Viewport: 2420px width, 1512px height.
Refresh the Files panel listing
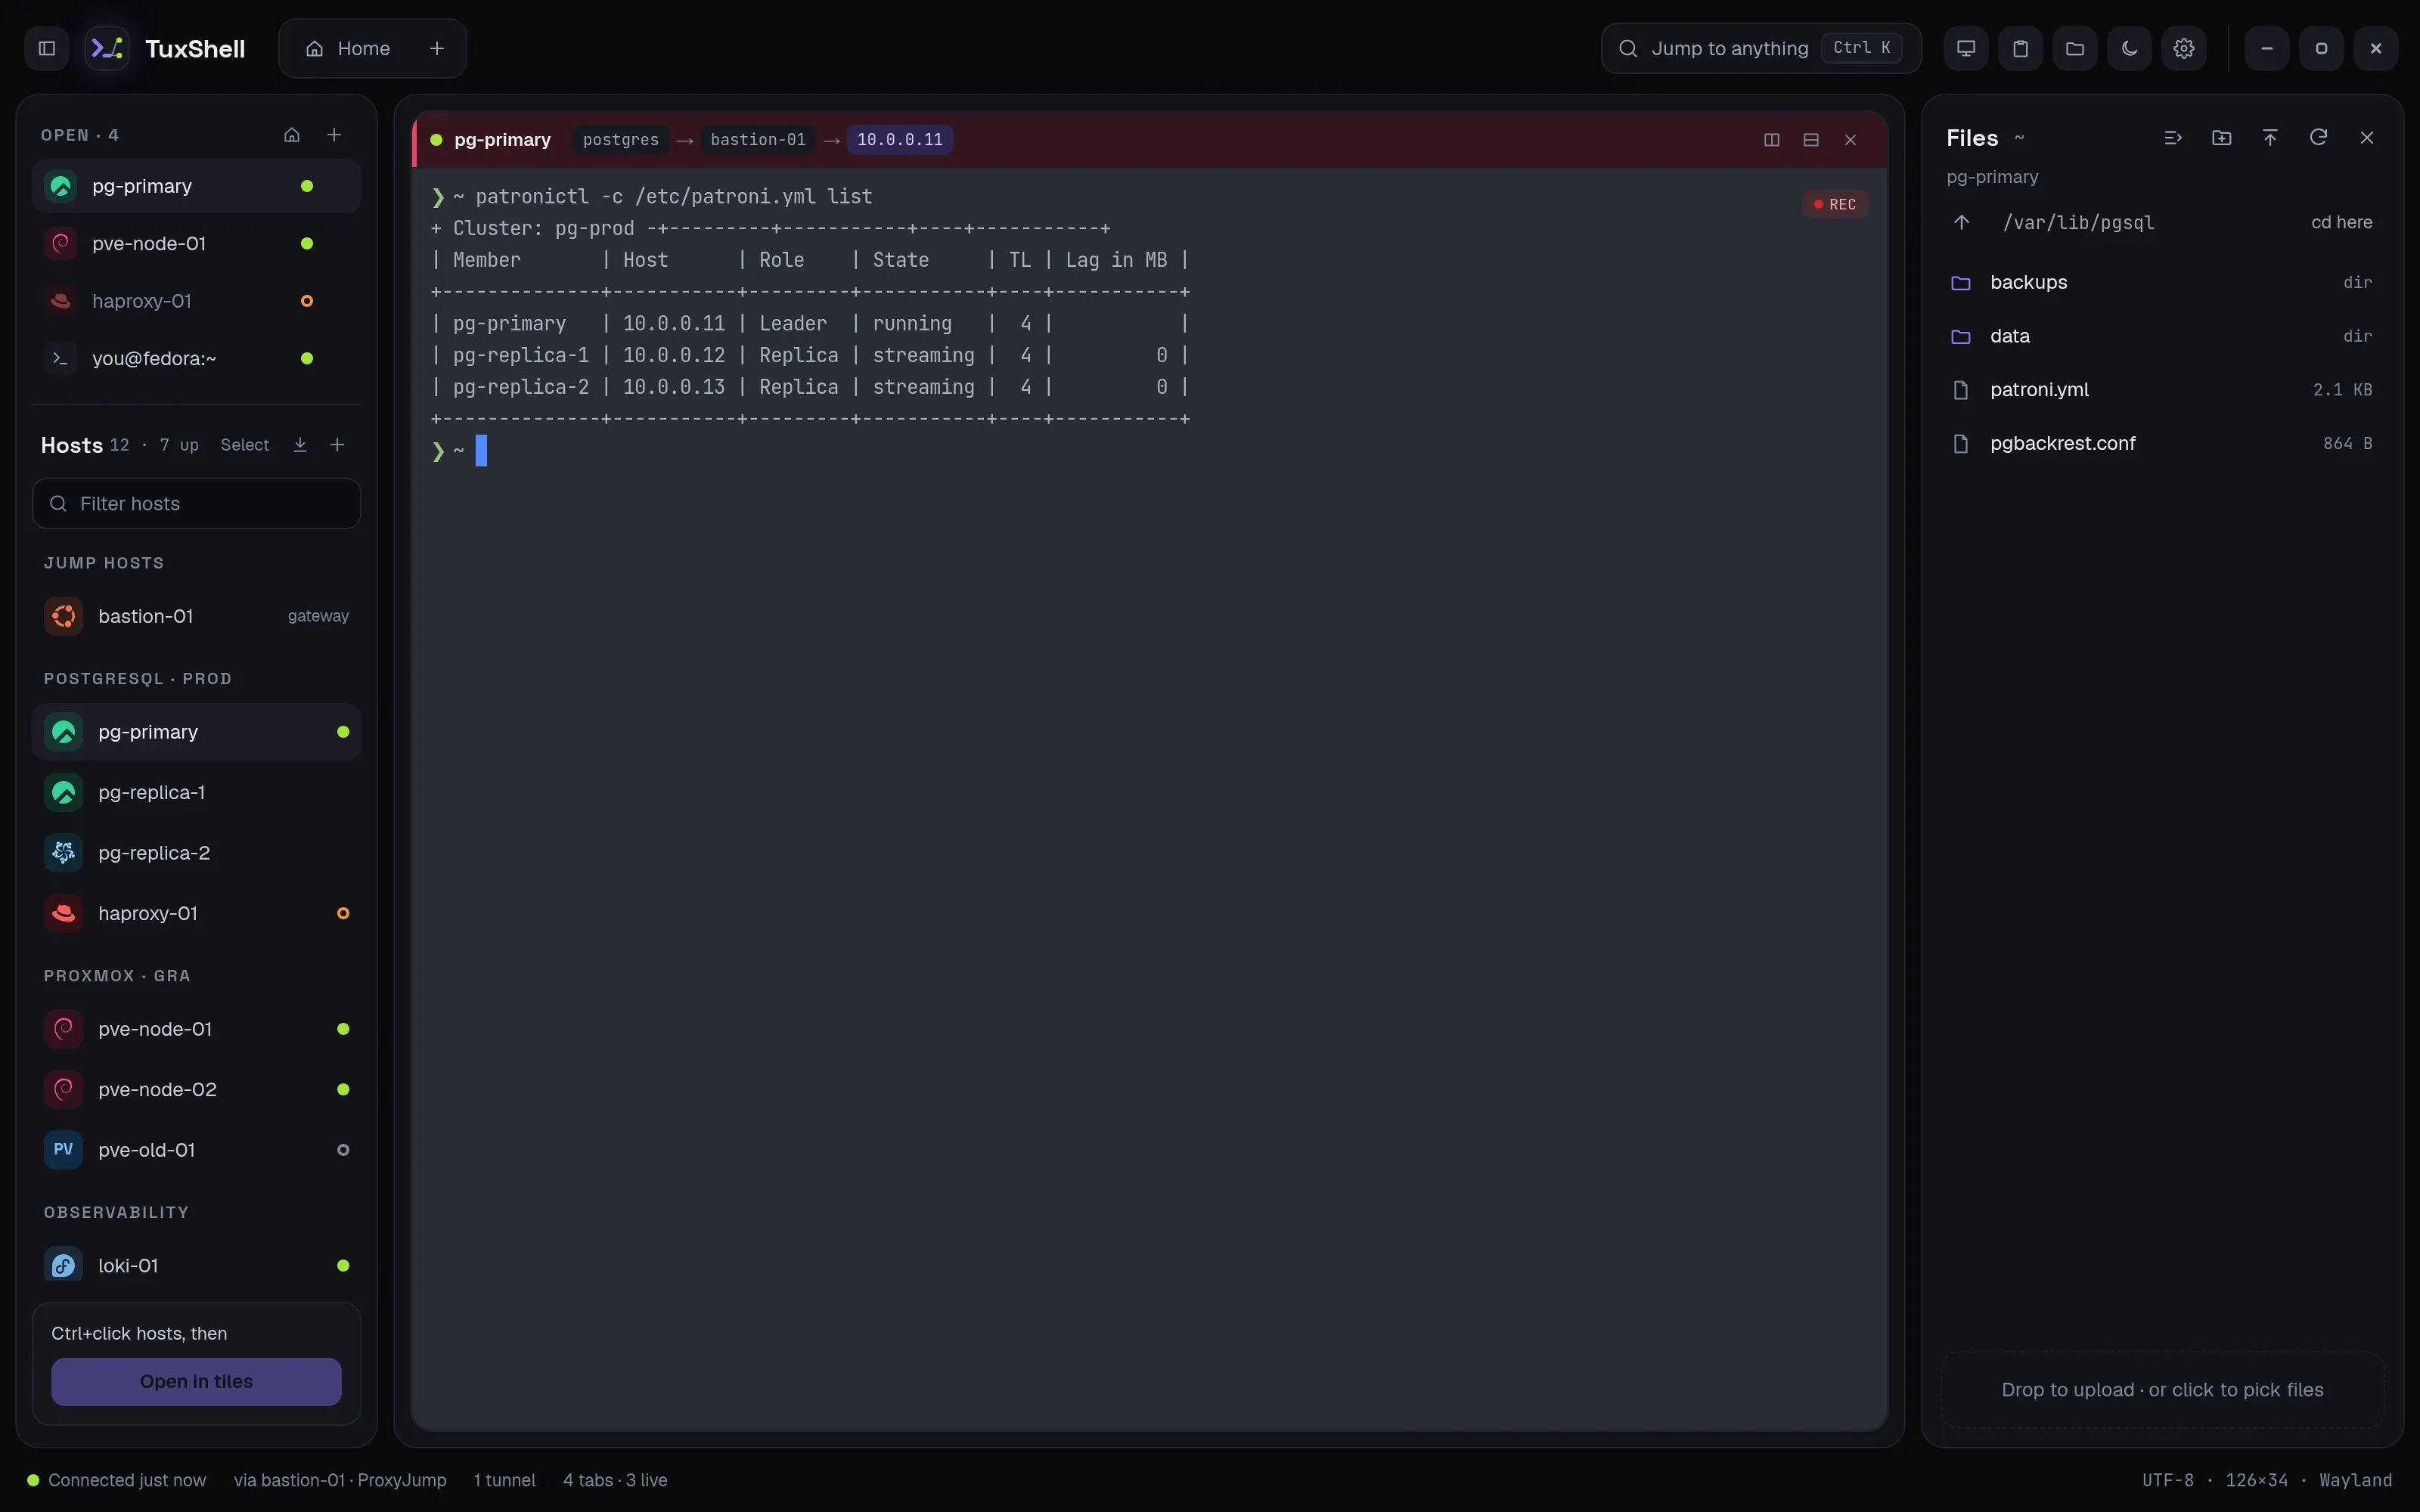2318,138
